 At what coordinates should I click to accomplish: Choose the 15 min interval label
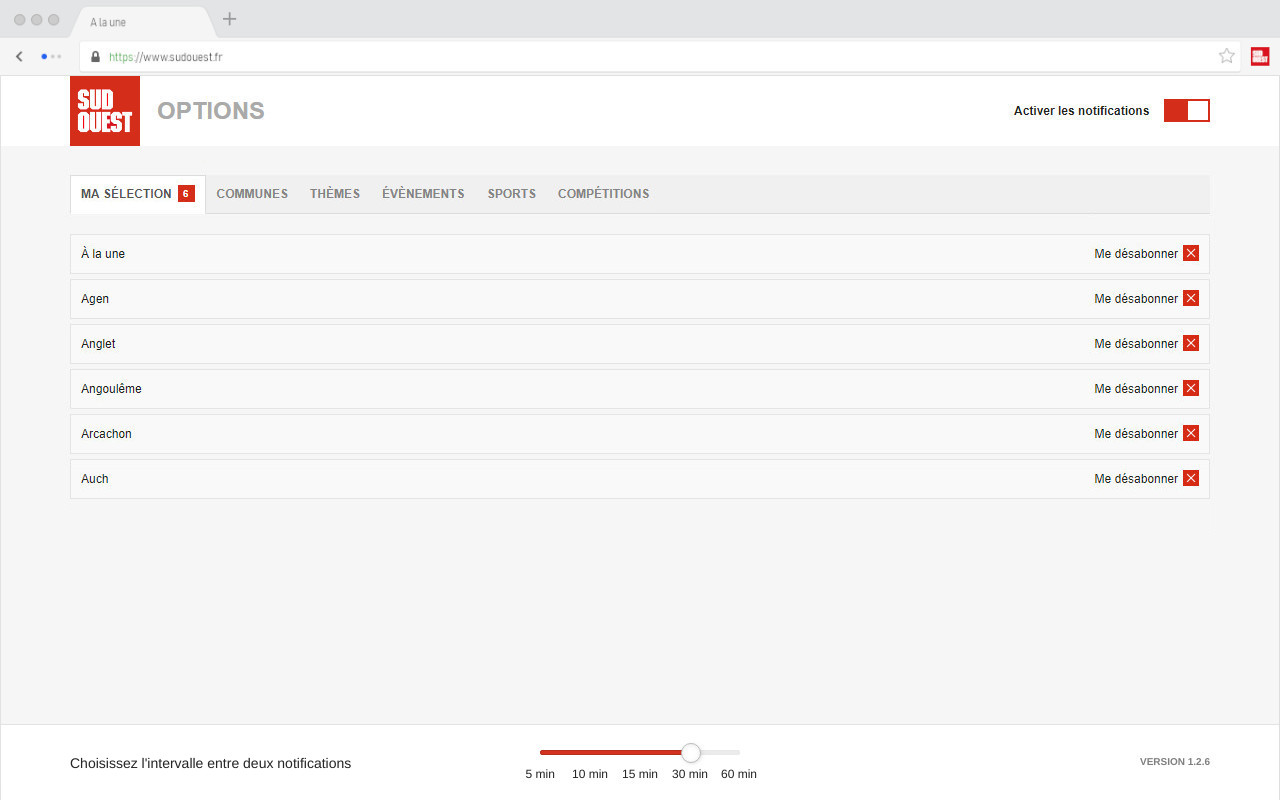click(x=640, y=774)
